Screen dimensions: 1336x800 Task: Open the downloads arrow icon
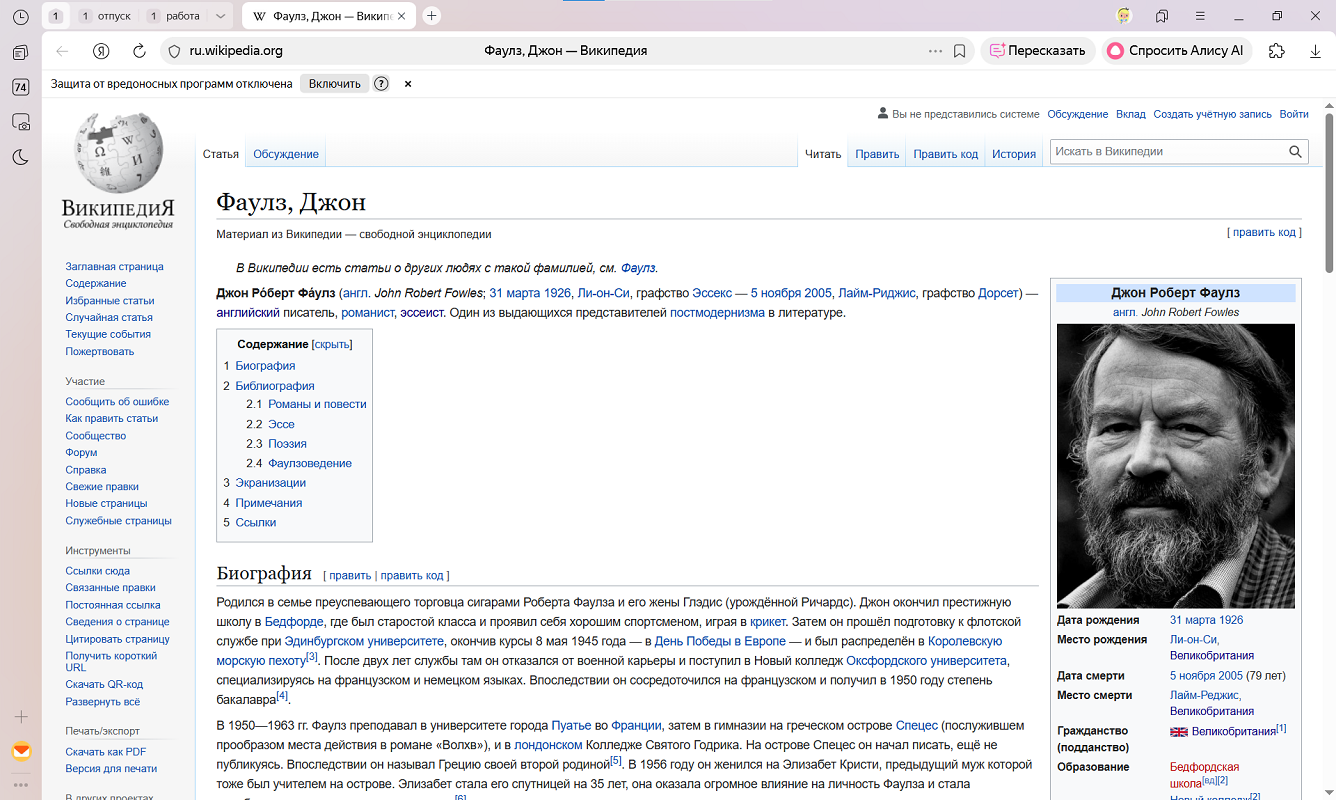[1315, 51]
